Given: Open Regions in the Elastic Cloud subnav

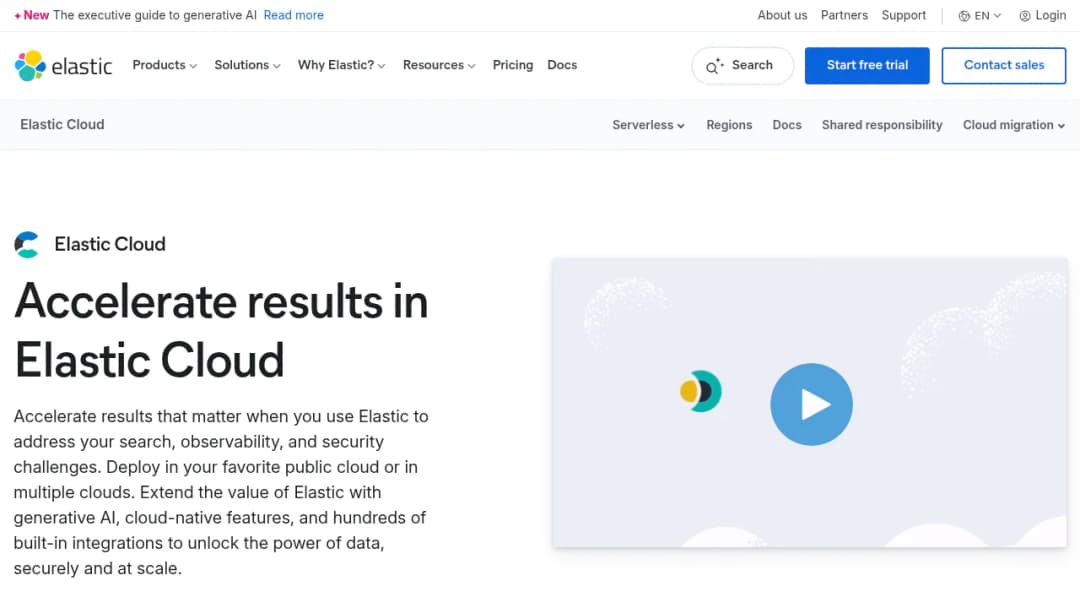Looking at the screenshot, I should (x=729, y=125).
